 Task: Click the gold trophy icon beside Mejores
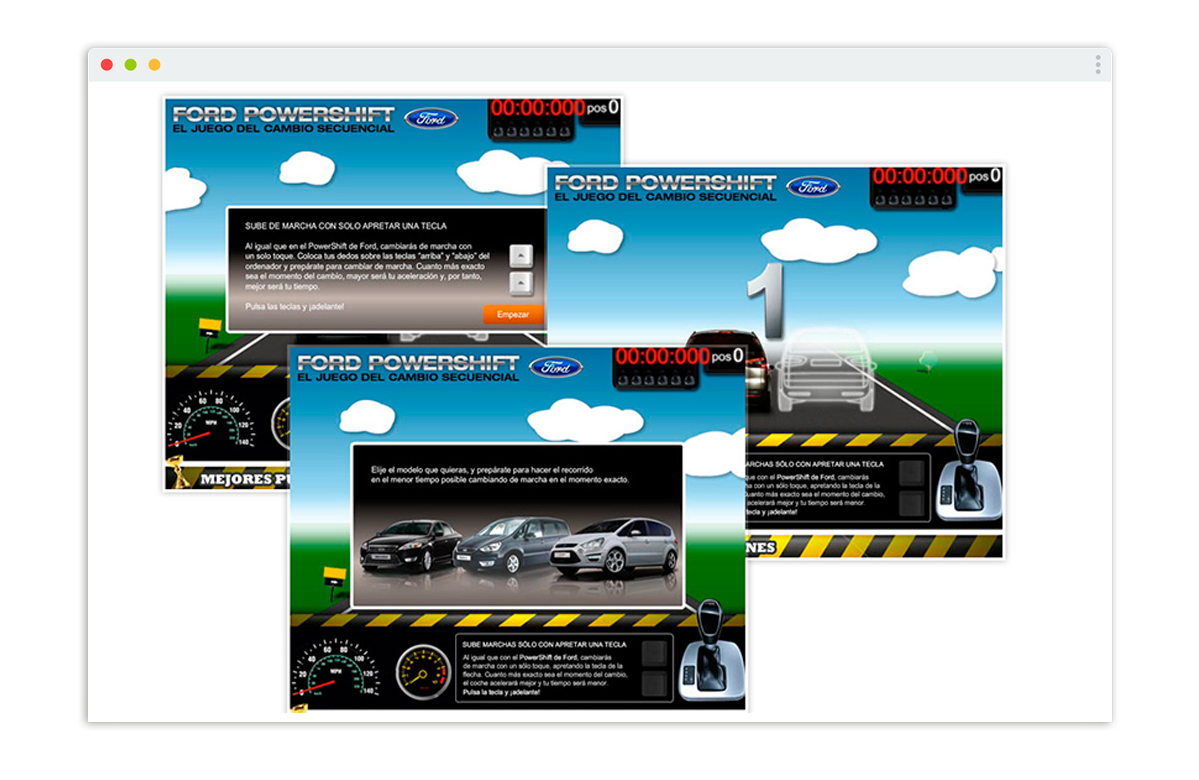[x=181, y=475]
